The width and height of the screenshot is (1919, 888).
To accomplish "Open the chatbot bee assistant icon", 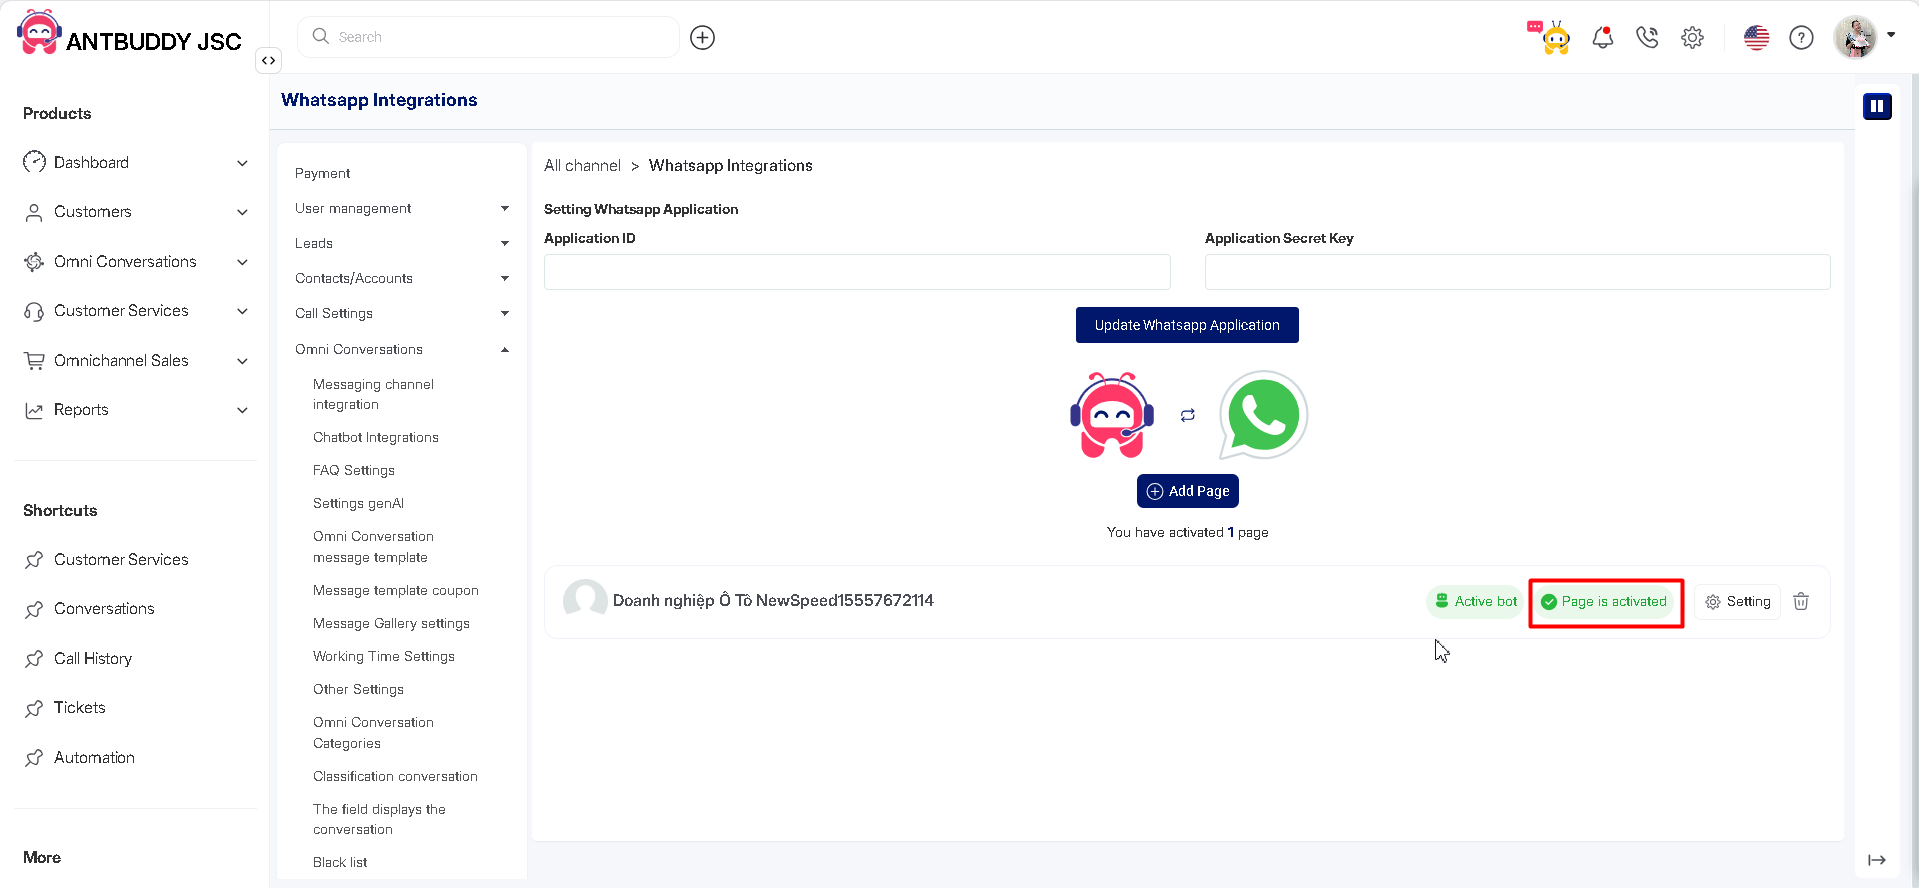I will click(x=1549, y=37).
